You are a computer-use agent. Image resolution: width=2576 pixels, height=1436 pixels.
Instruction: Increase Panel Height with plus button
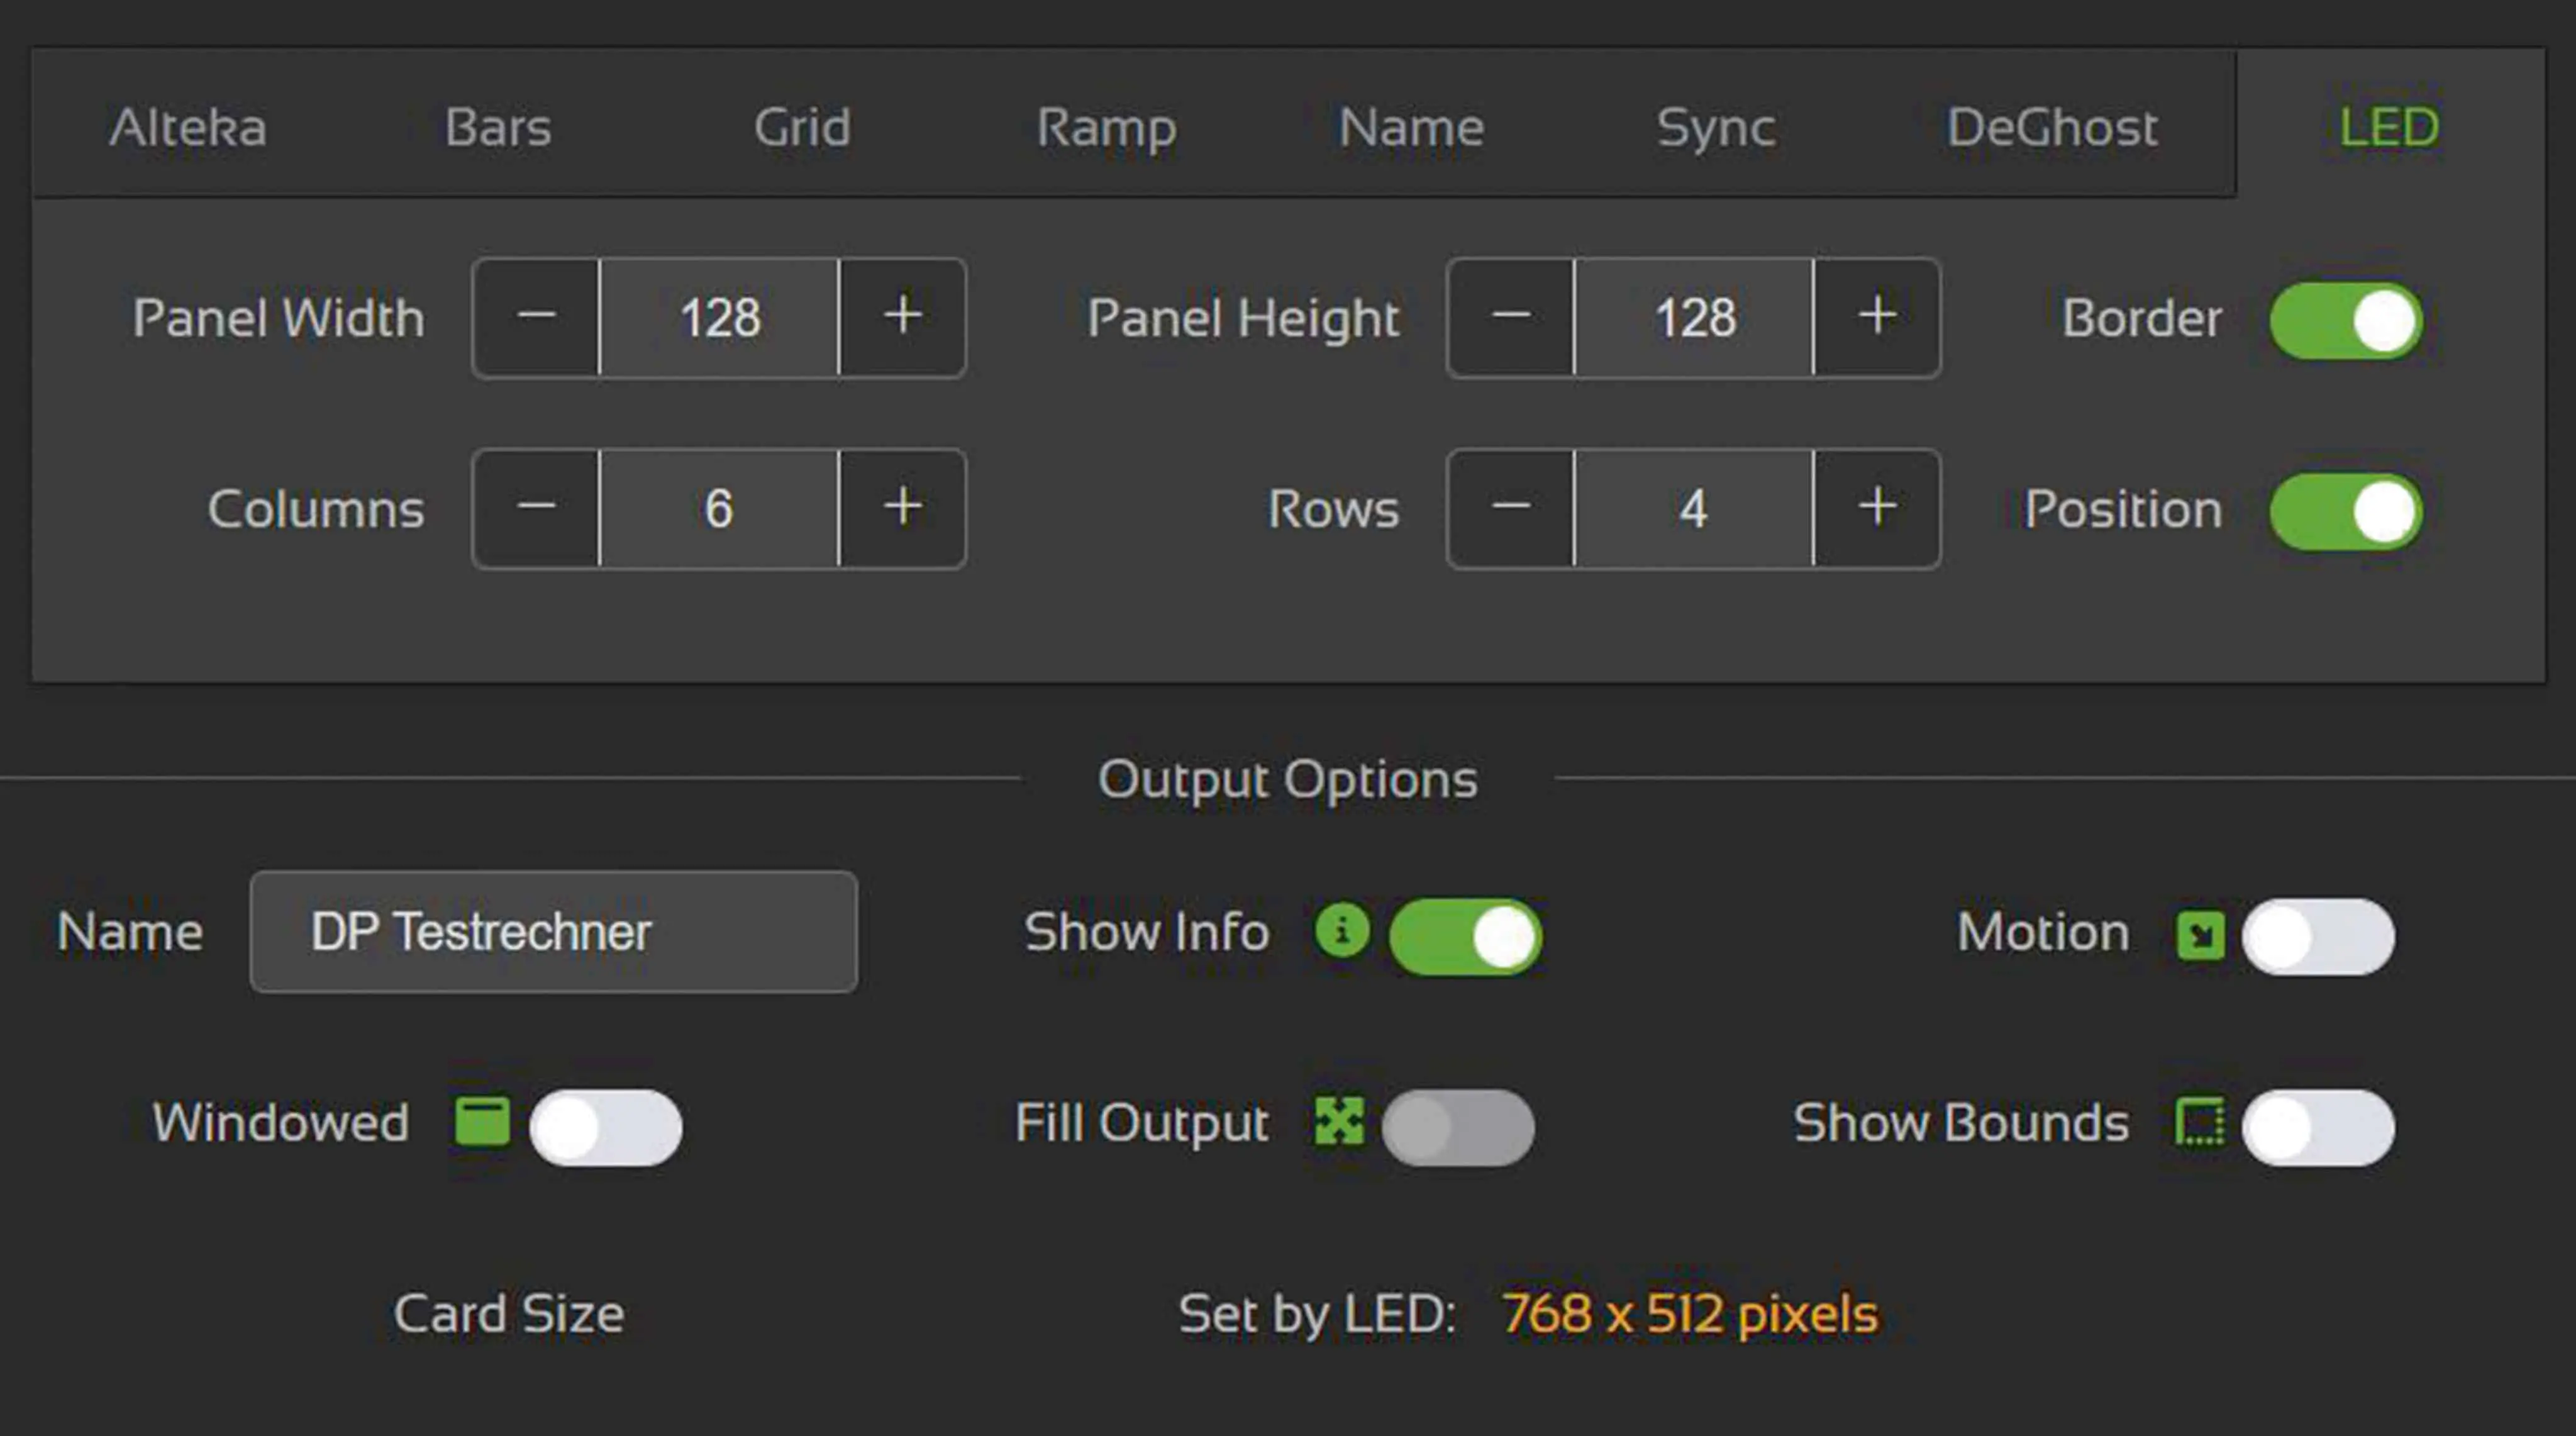coord(1877,317)
